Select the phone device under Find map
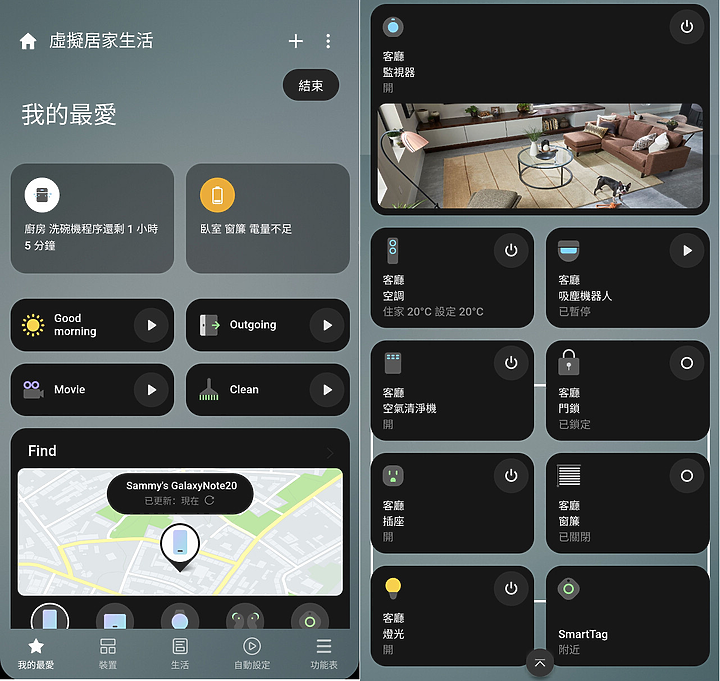This screenshot has height=681, width=720. point(50,618)
